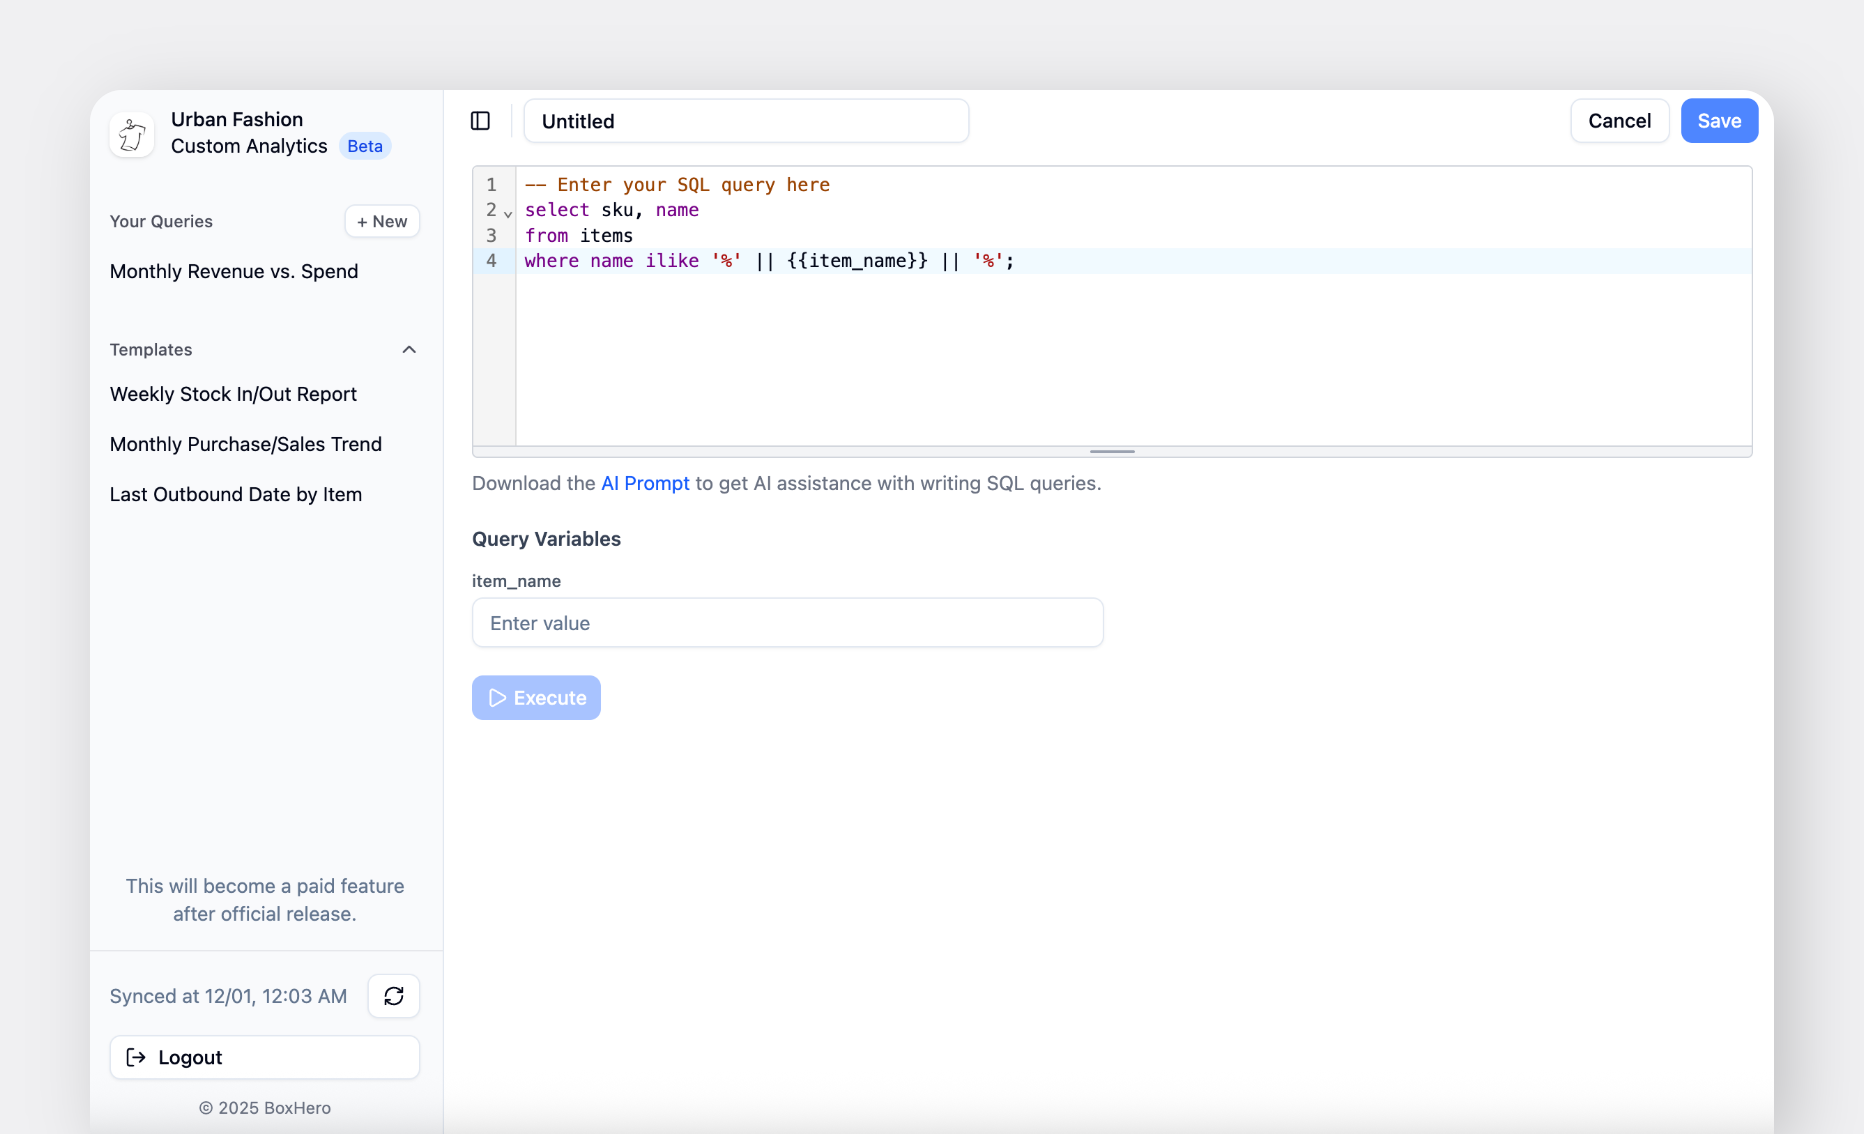Click the item_name value input field
The height and width of the screenshot is (1134, 1864).
point(788,623)
